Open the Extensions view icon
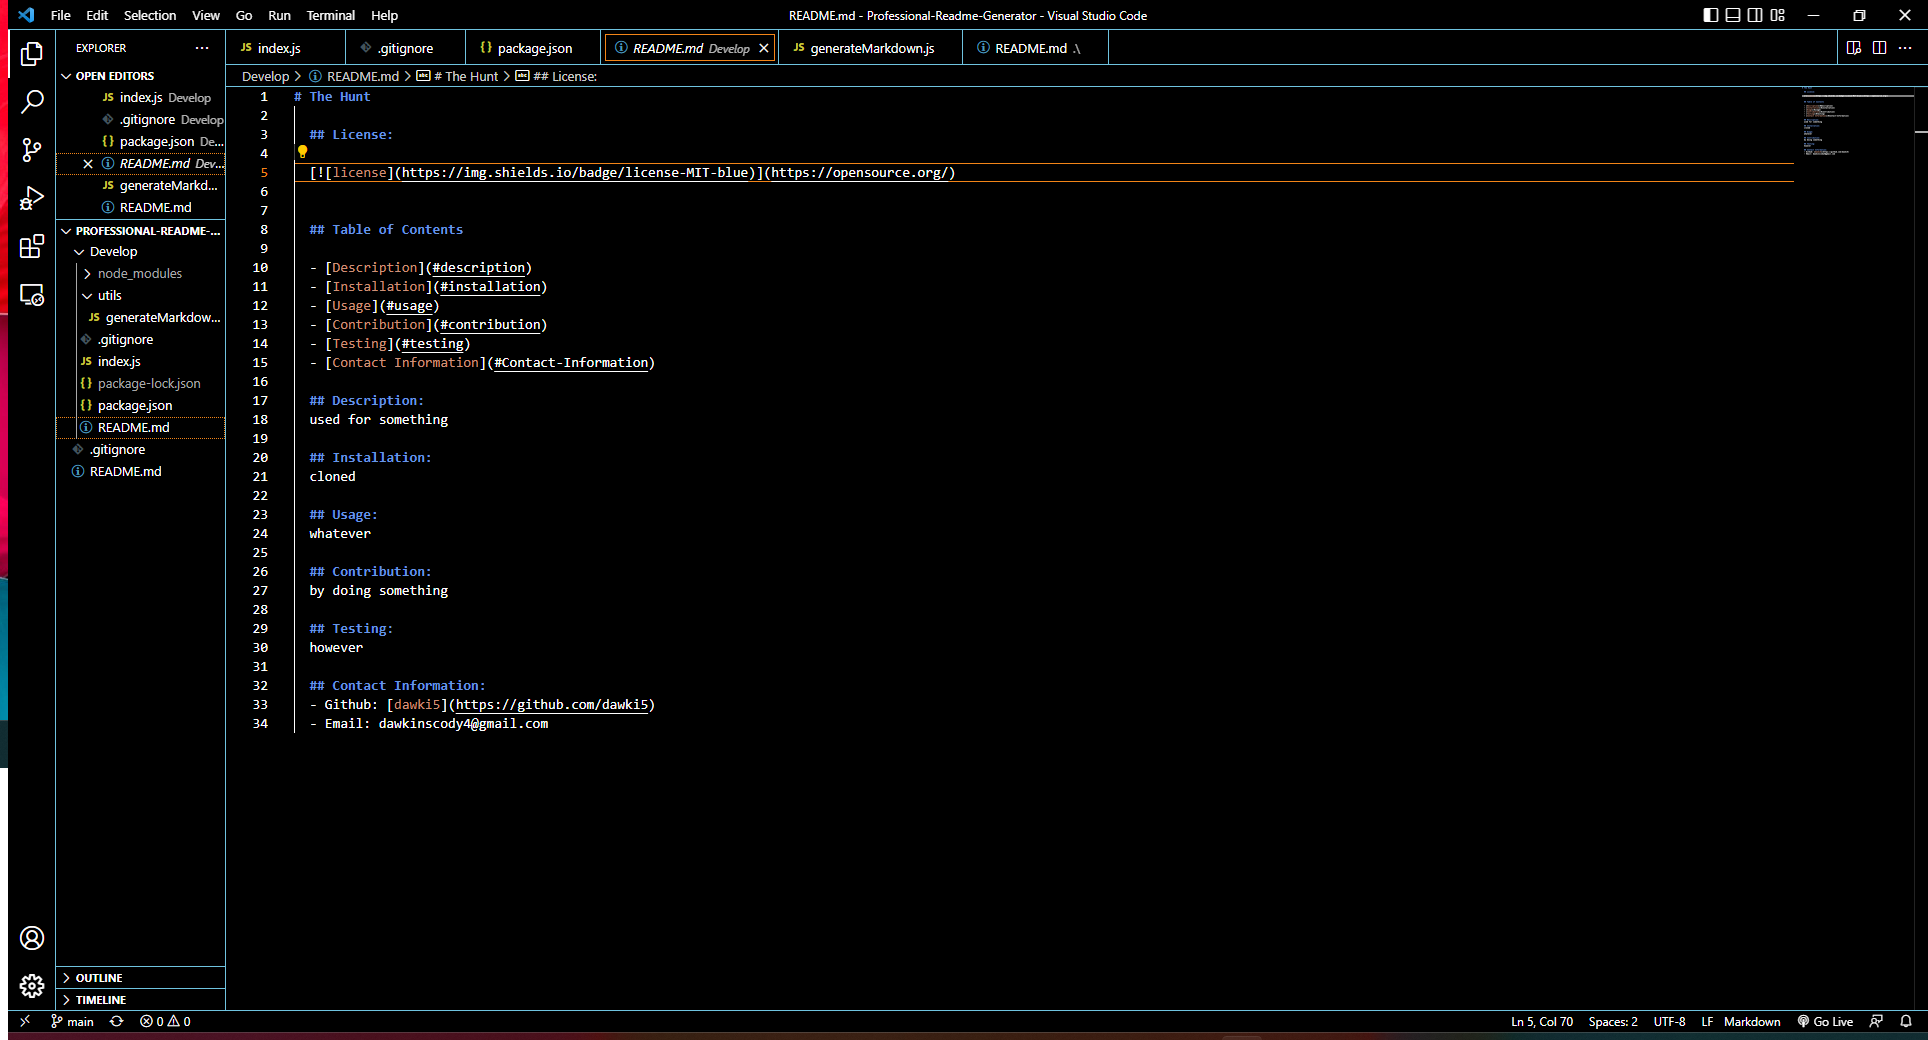Viewport: 1928px width, 1040px height. click(x=32, y=246)
